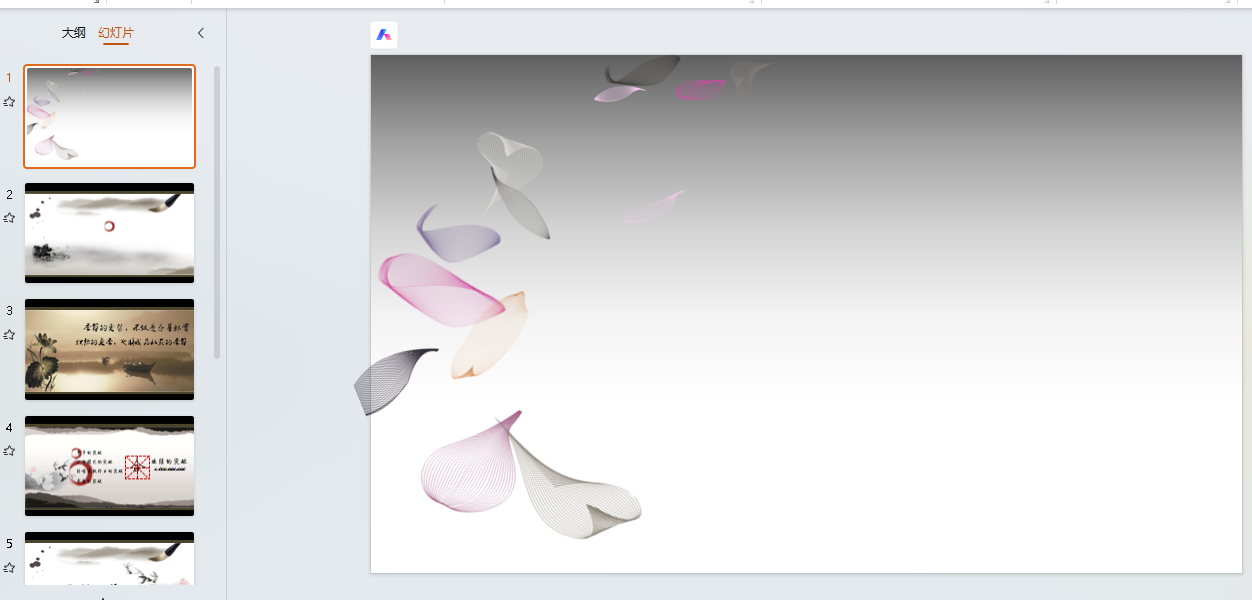
Task: Click slide number 1 label
Action: tap(9, 78)
